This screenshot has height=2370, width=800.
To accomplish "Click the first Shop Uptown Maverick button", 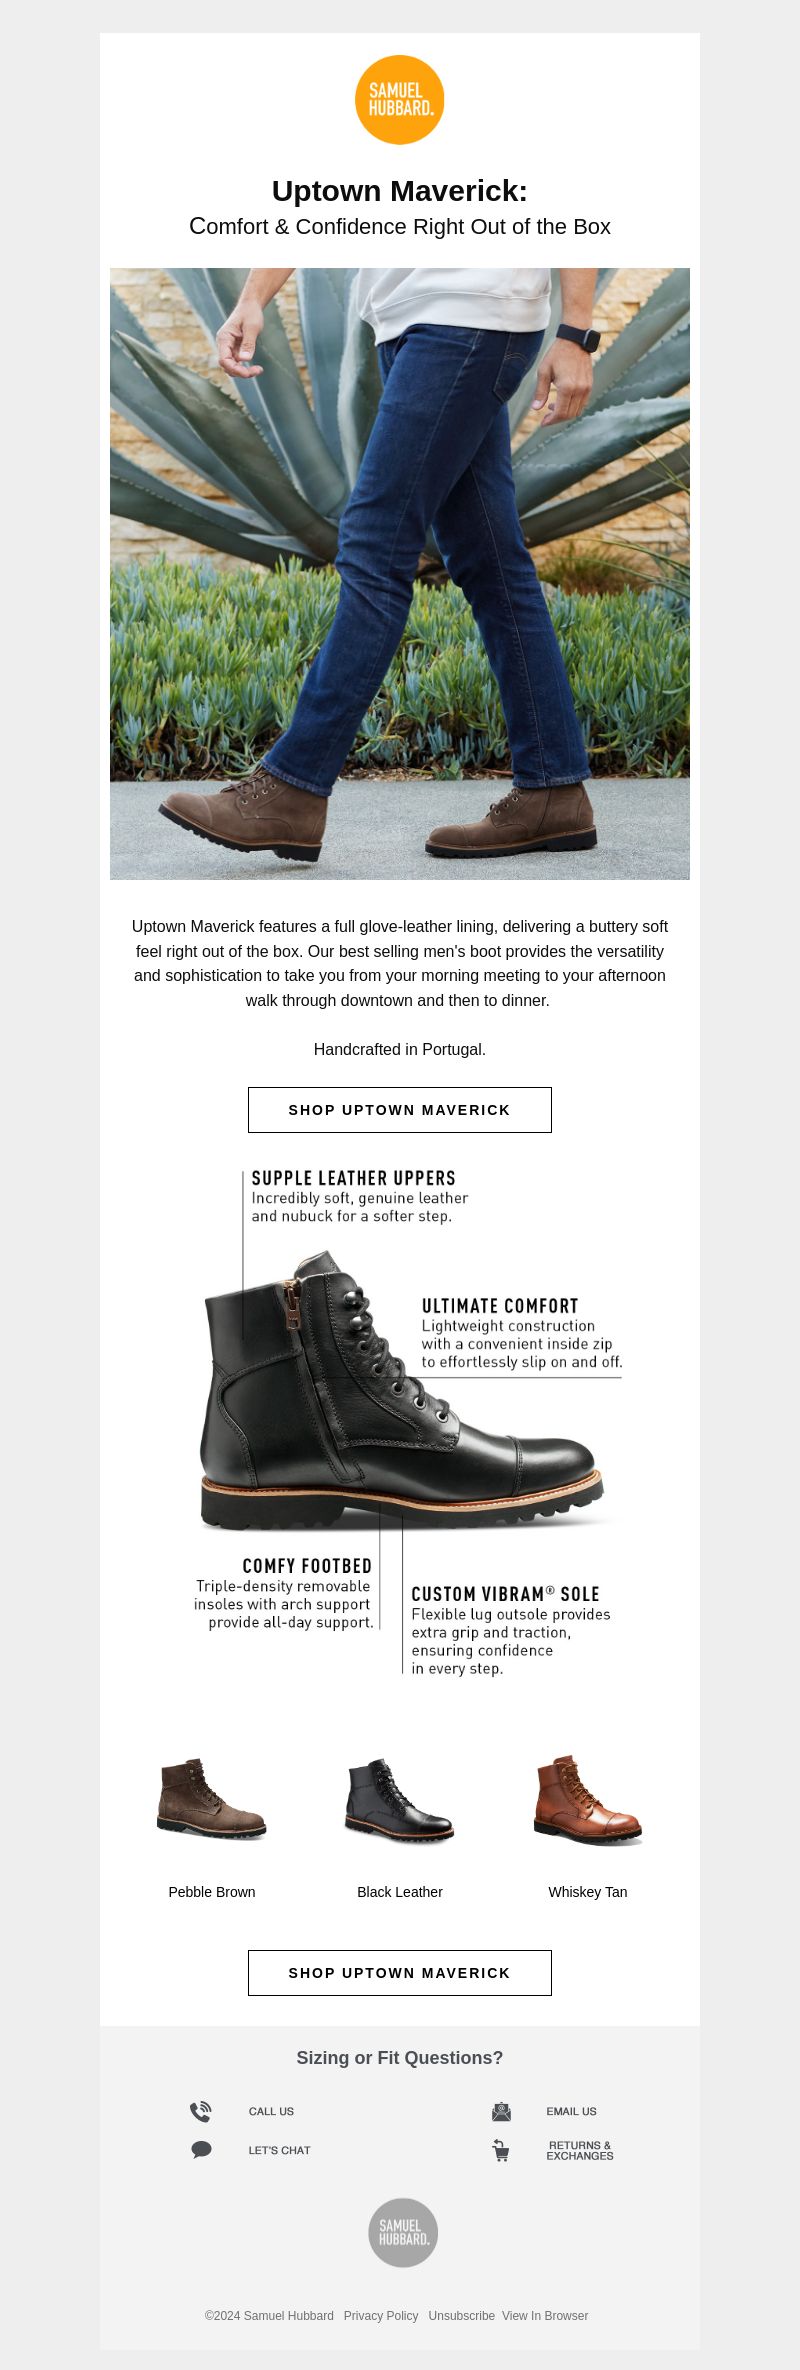I will coord(400,1110).
